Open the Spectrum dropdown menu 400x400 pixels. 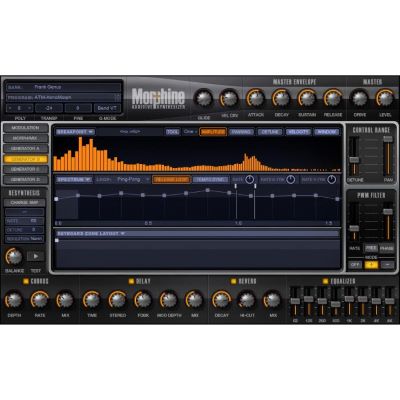pyautogui.click(x=74, y=180)
